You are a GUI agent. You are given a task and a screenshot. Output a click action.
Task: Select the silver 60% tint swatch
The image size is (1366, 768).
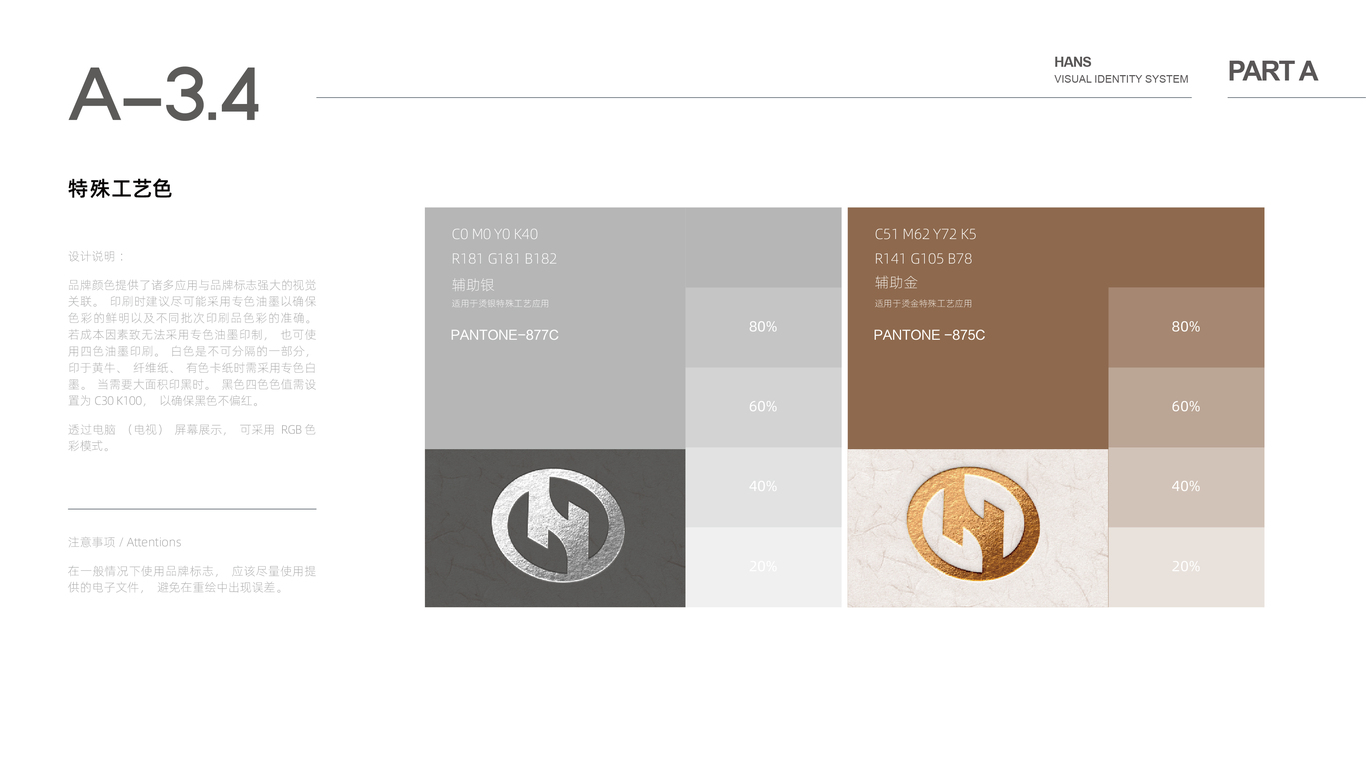(763, 407)
